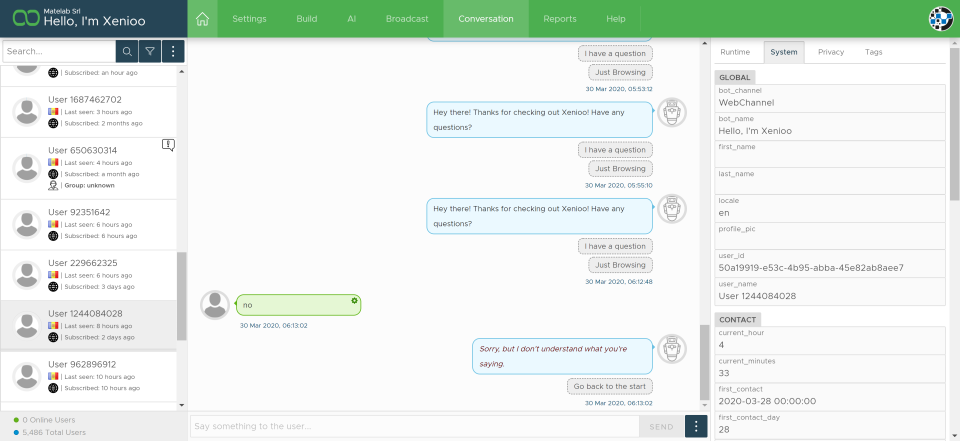Click the locale field showing en
960x441 pixels.
[830, 209]
